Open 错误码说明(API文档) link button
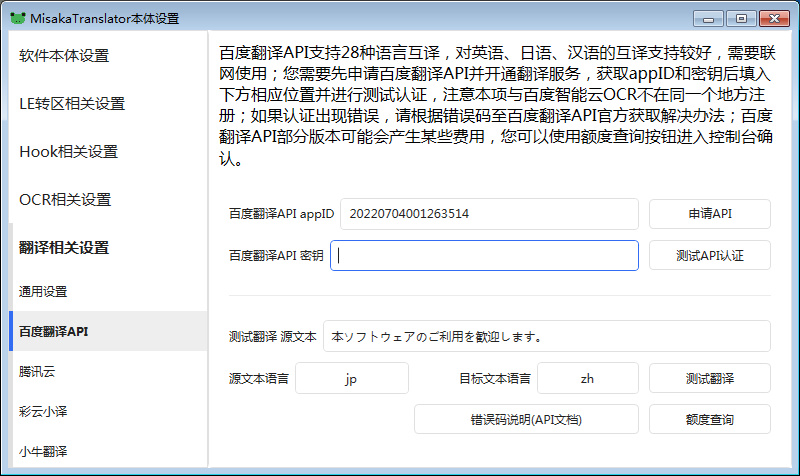The height and width of the screenshot is (476, 800). click(x=526, y=419)
